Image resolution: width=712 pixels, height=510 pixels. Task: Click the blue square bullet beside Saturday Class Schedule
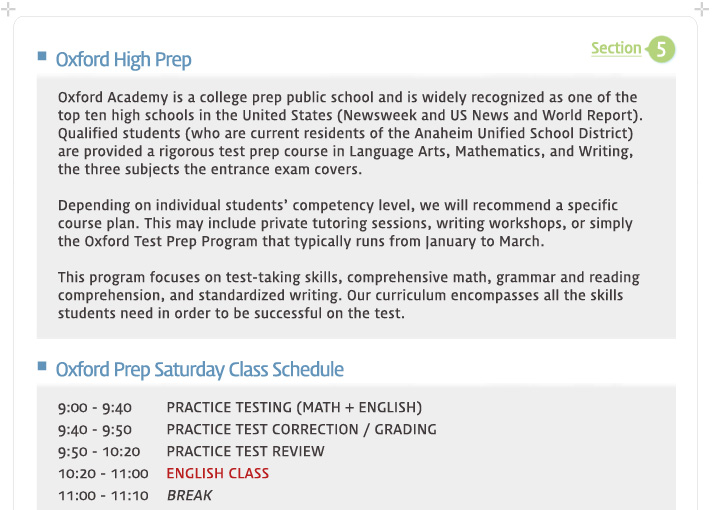(42, 366)
